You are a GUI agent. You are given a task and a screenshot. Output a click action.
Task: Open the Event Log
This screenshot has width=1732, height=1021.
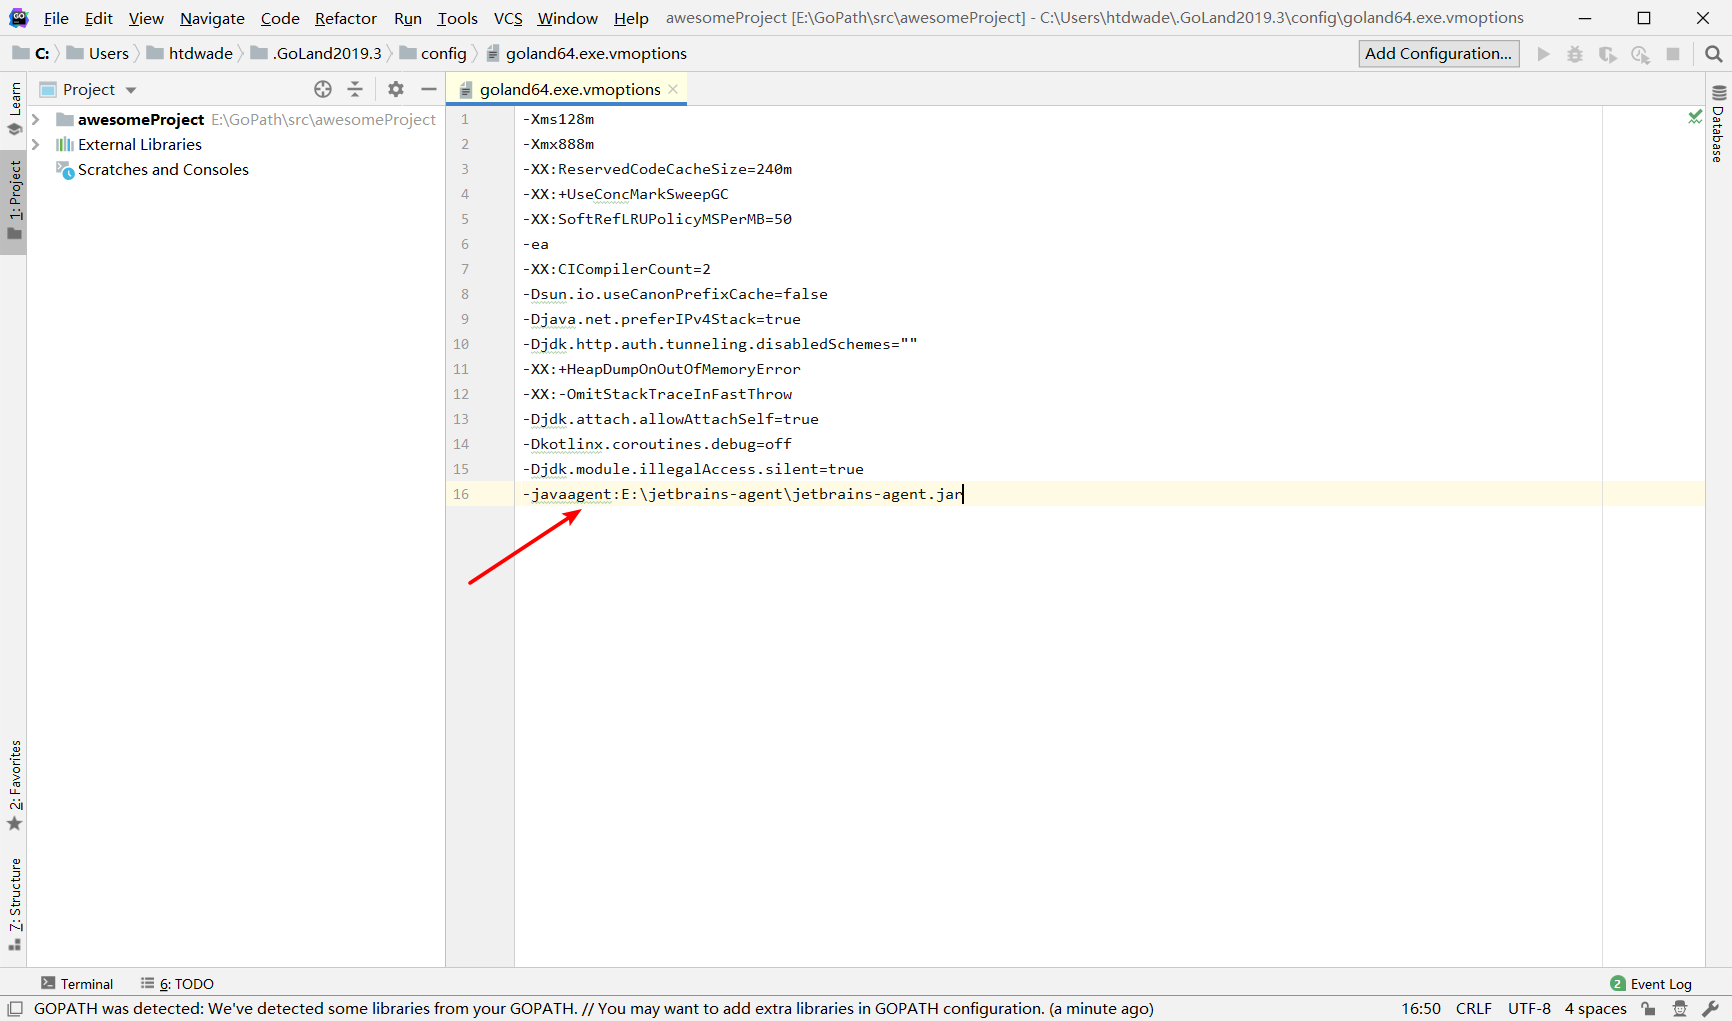coord(1651,984)
